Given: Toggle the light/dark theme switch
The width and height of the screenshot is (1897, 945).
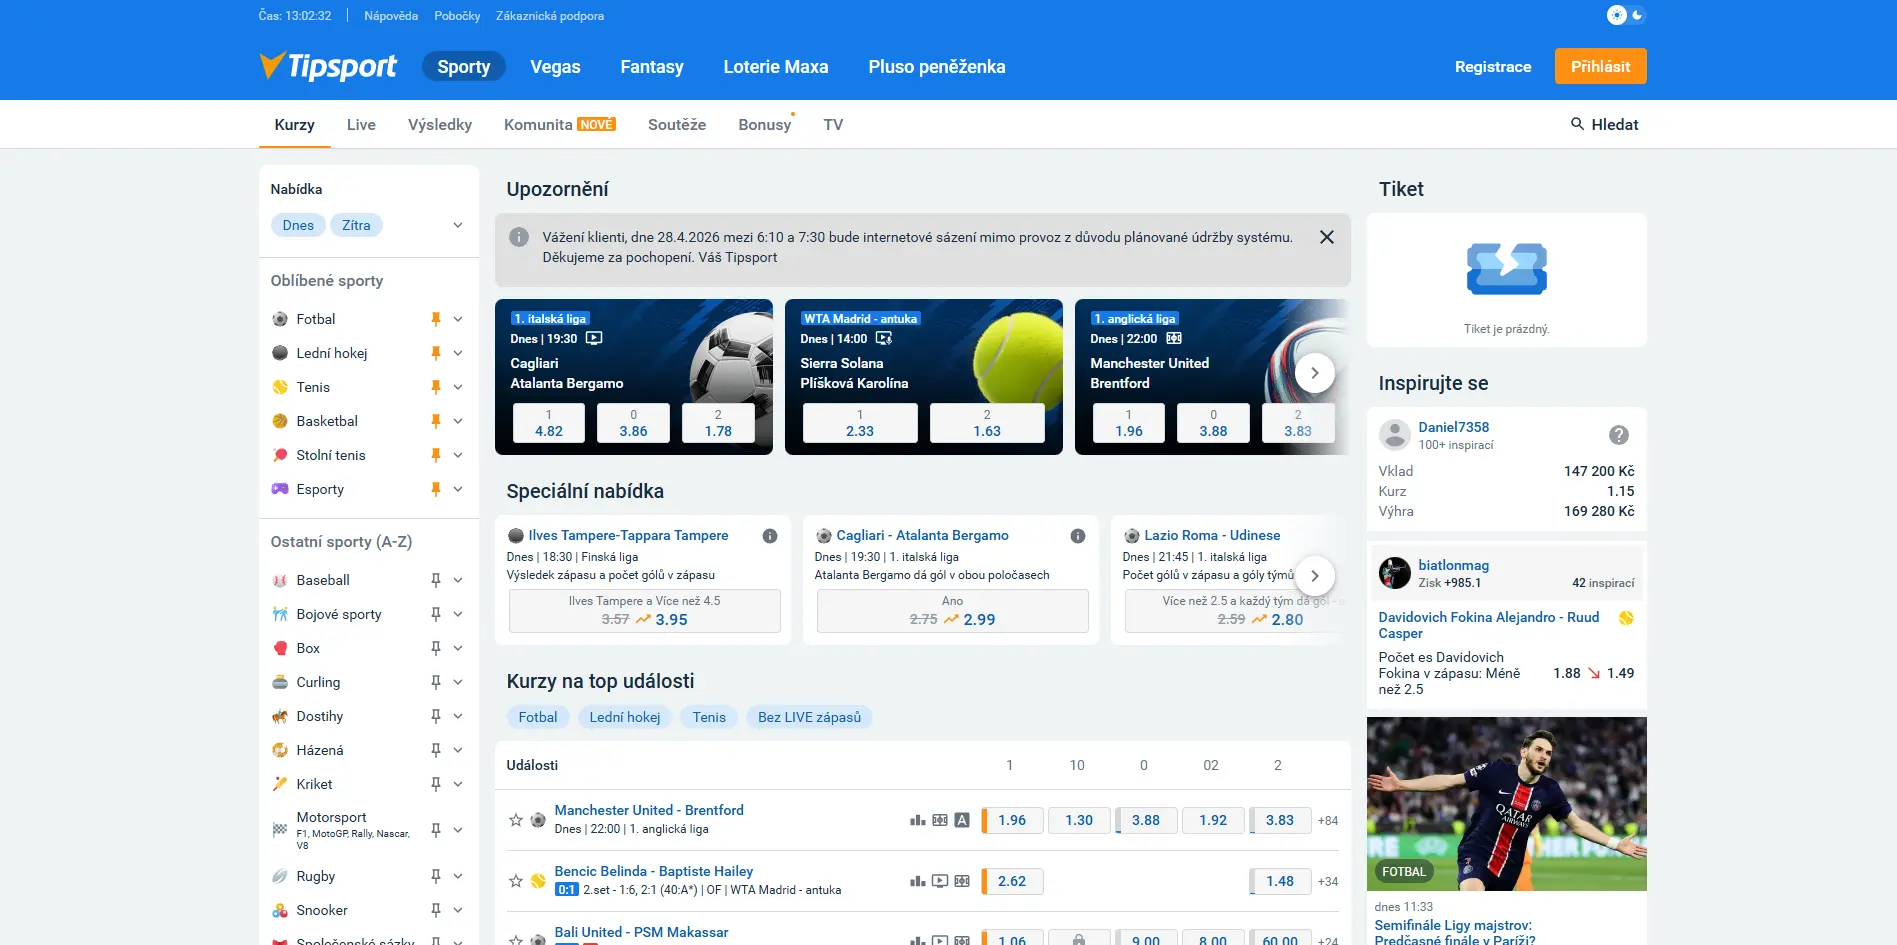Looking at the screenshot, I should 1626,15.
